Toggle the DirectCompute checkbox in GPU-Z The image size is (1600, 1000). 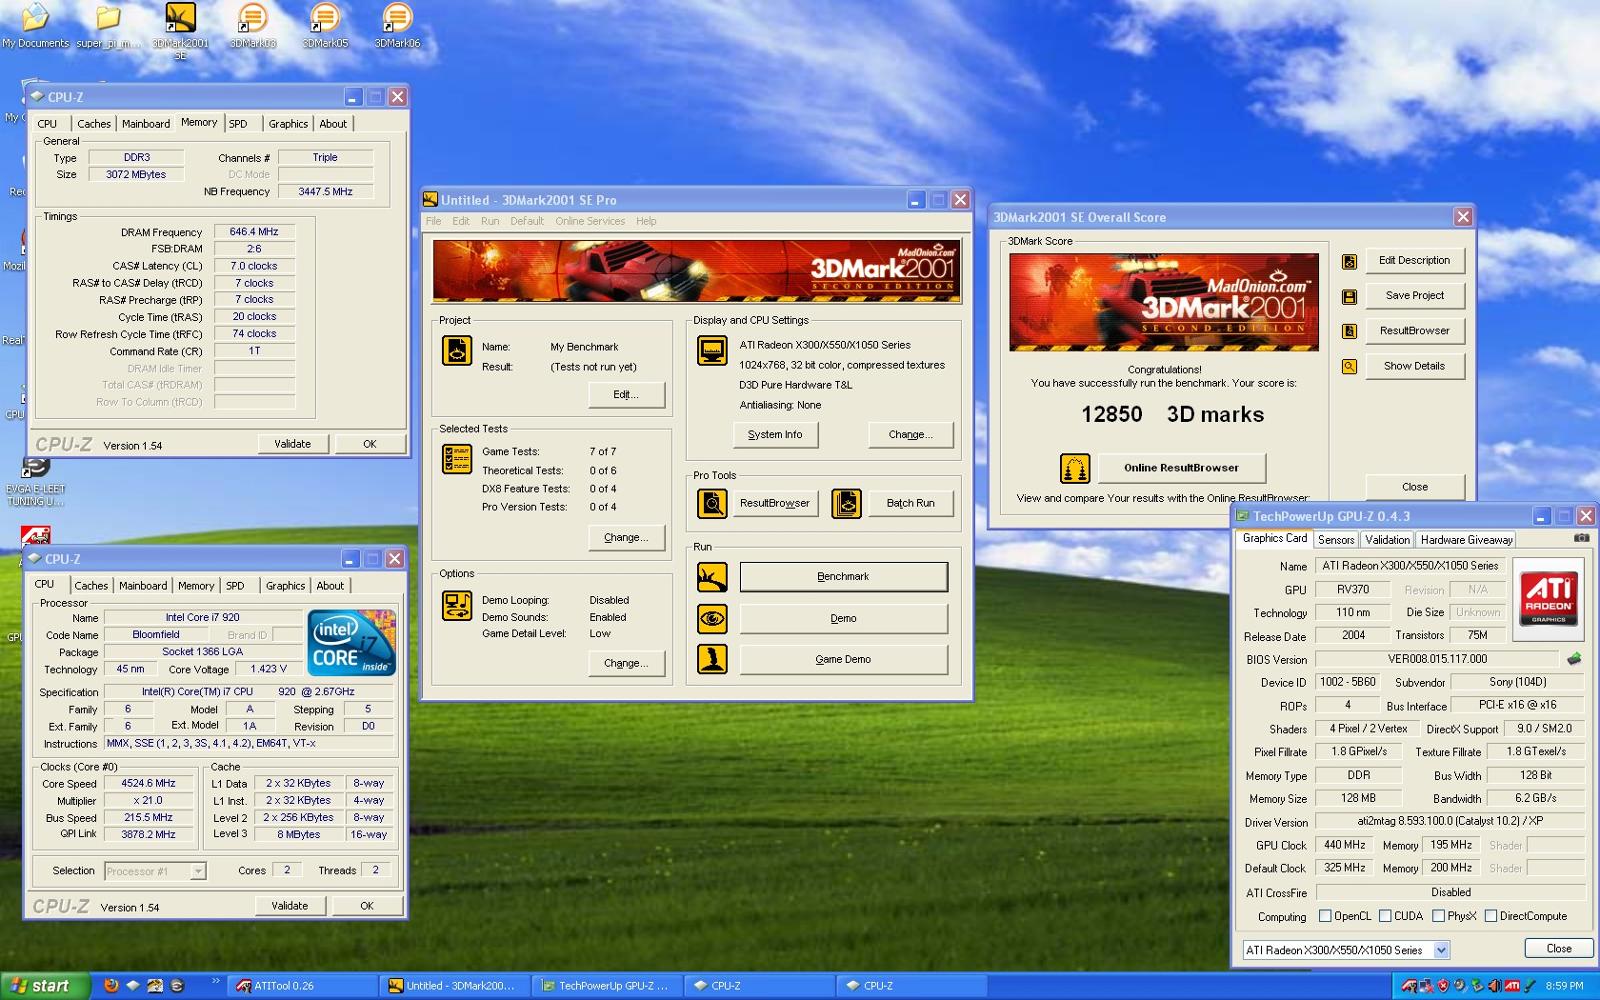click(1491, 916)
